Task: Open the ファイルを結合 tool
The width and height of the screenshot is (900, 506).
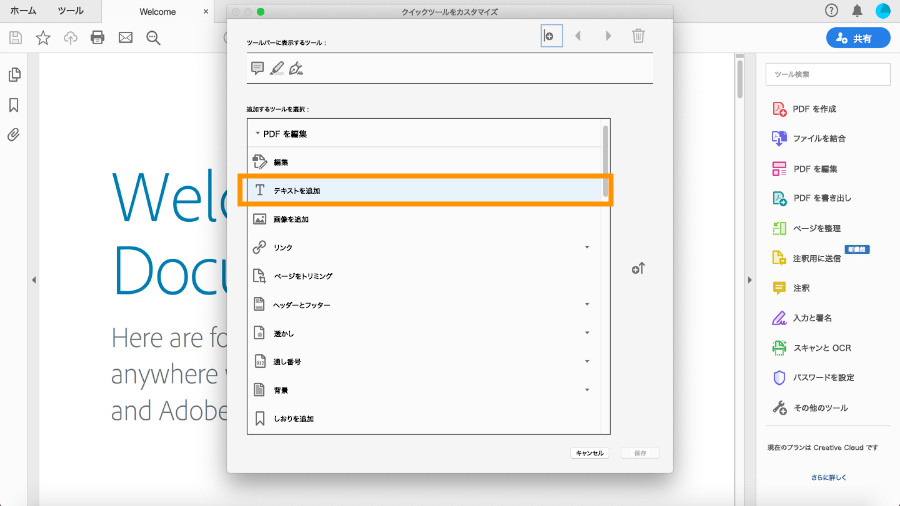Action: pyautogui.click(x=809, y=138)
